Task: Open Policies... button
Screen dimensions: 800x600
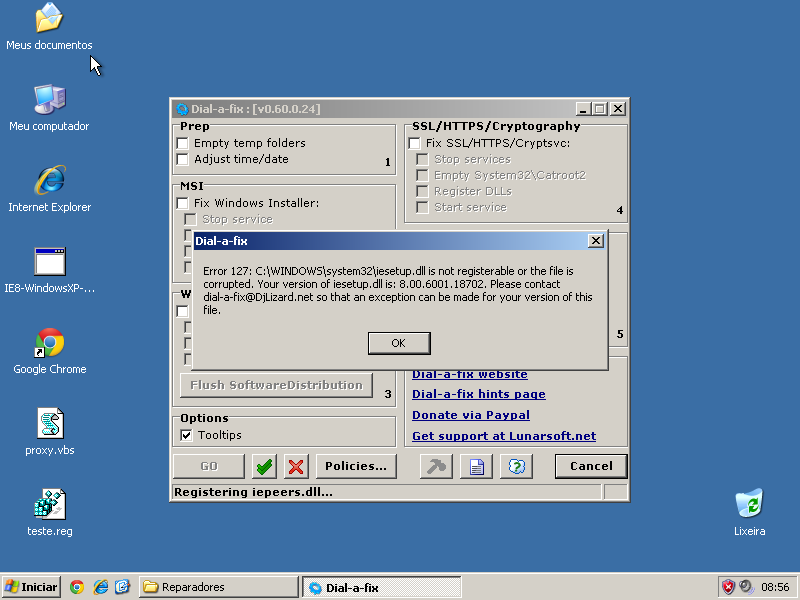Action: tap(356, 466)
